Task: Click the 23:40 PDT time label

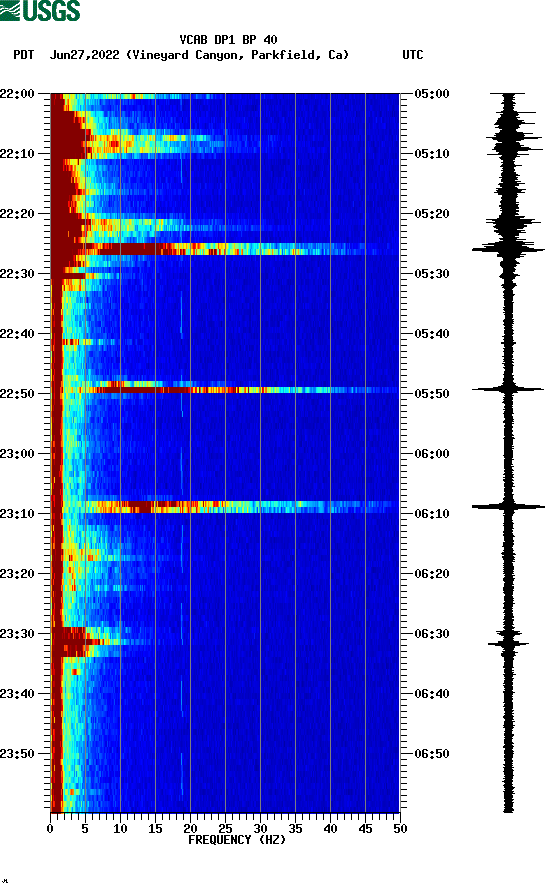Action: tap(17, 694)
